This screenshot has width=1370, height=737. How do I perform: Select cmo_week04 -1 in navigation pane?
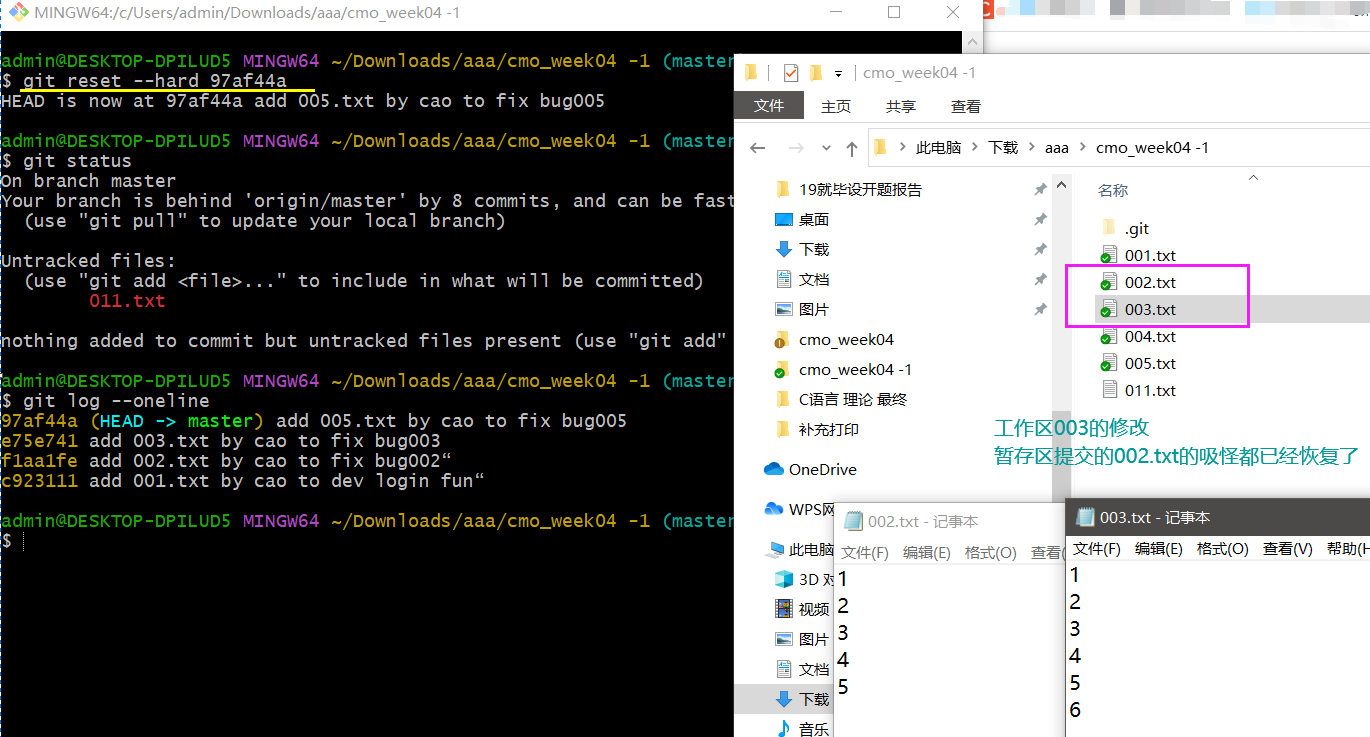pyautogui.click(x=855, y=369)
